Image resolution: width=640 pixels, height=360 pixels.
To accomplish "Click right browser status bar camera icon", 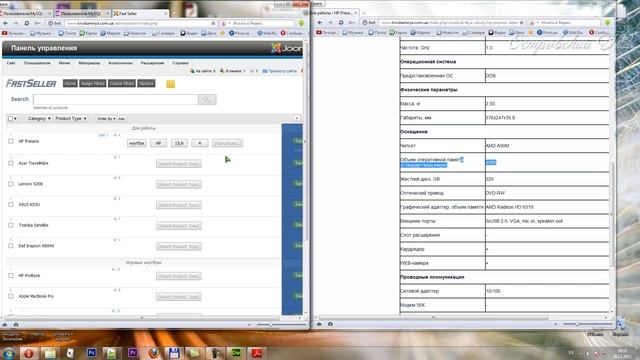I will click(x=330, y=324).
